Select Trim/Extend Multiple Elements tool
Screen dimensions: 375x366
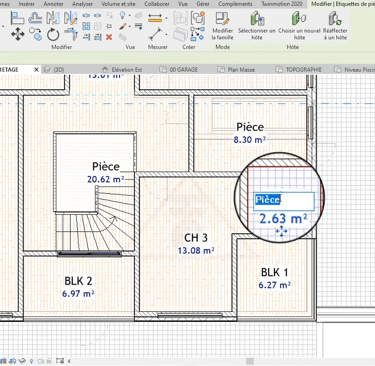coord(98,37)
